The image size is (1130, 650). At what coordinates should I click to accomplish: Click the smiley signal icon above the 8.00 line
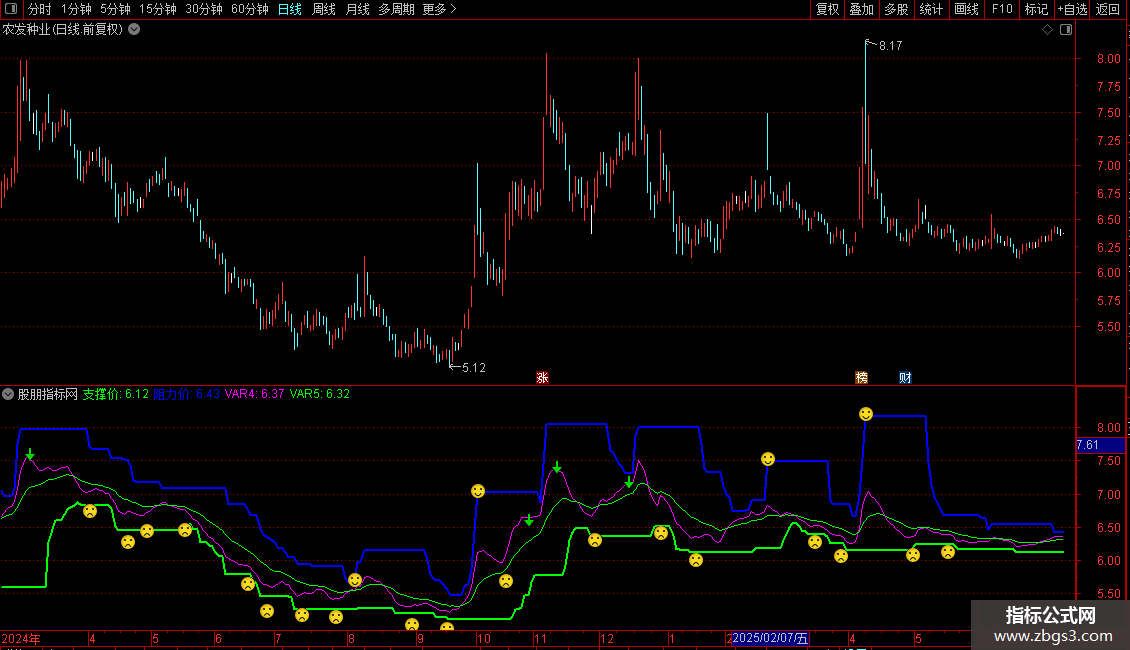coord(866,414)
